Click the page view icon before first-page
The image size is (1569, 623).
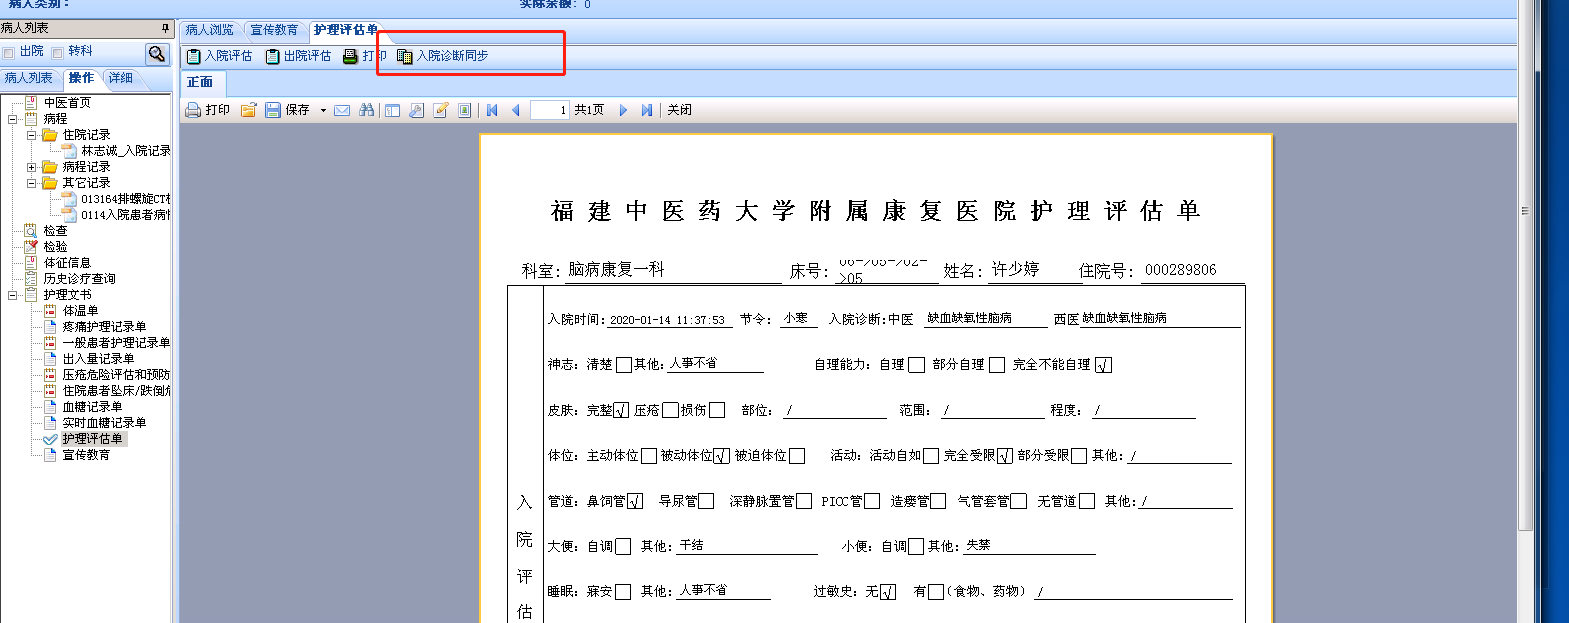click(465, 110)
